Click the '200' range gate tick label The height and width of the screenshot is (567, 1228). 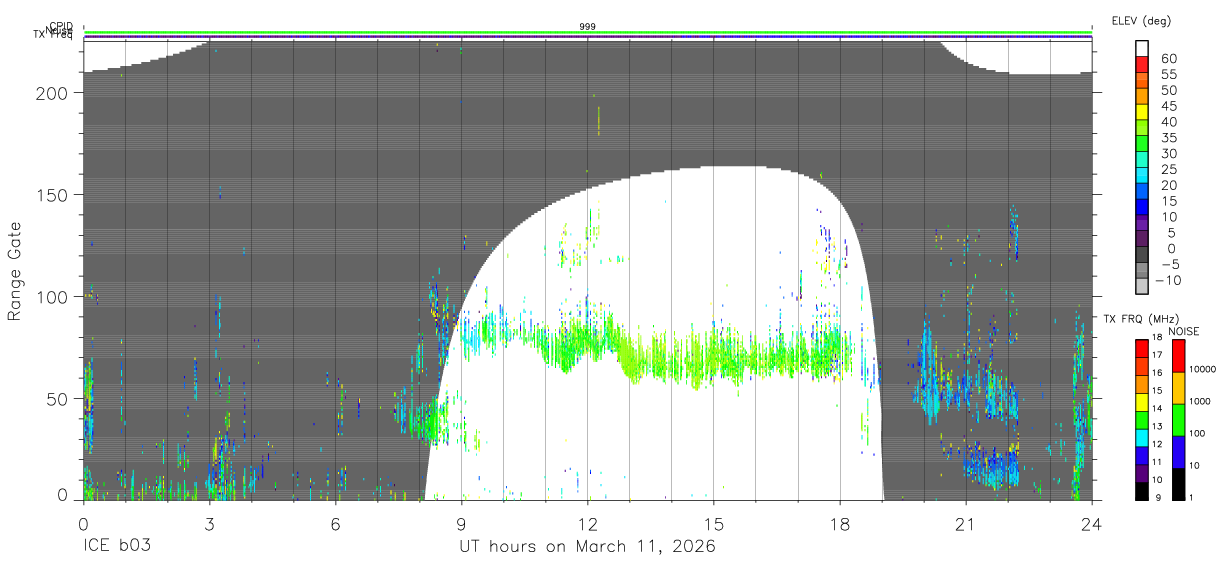[53, 92]
